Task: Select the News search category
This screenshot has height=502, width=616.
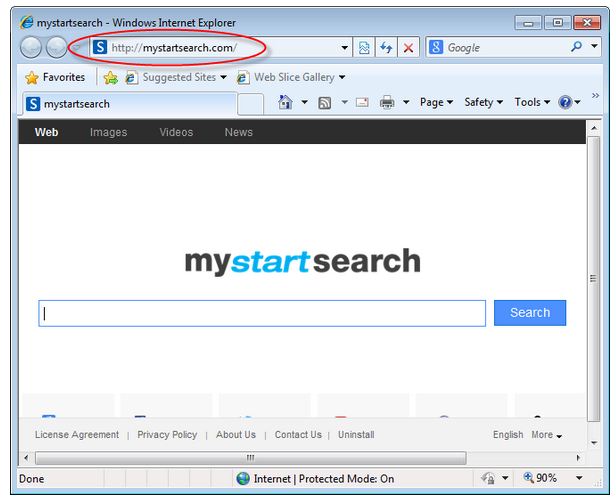Action: tap(238, 132)
